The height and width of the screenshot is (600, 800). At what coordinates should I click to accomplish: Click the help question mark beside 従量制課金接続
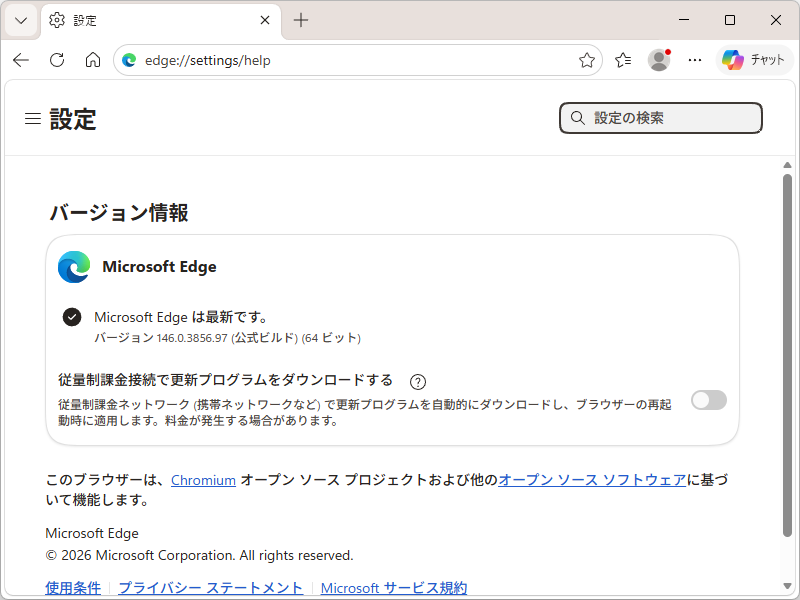418,381
